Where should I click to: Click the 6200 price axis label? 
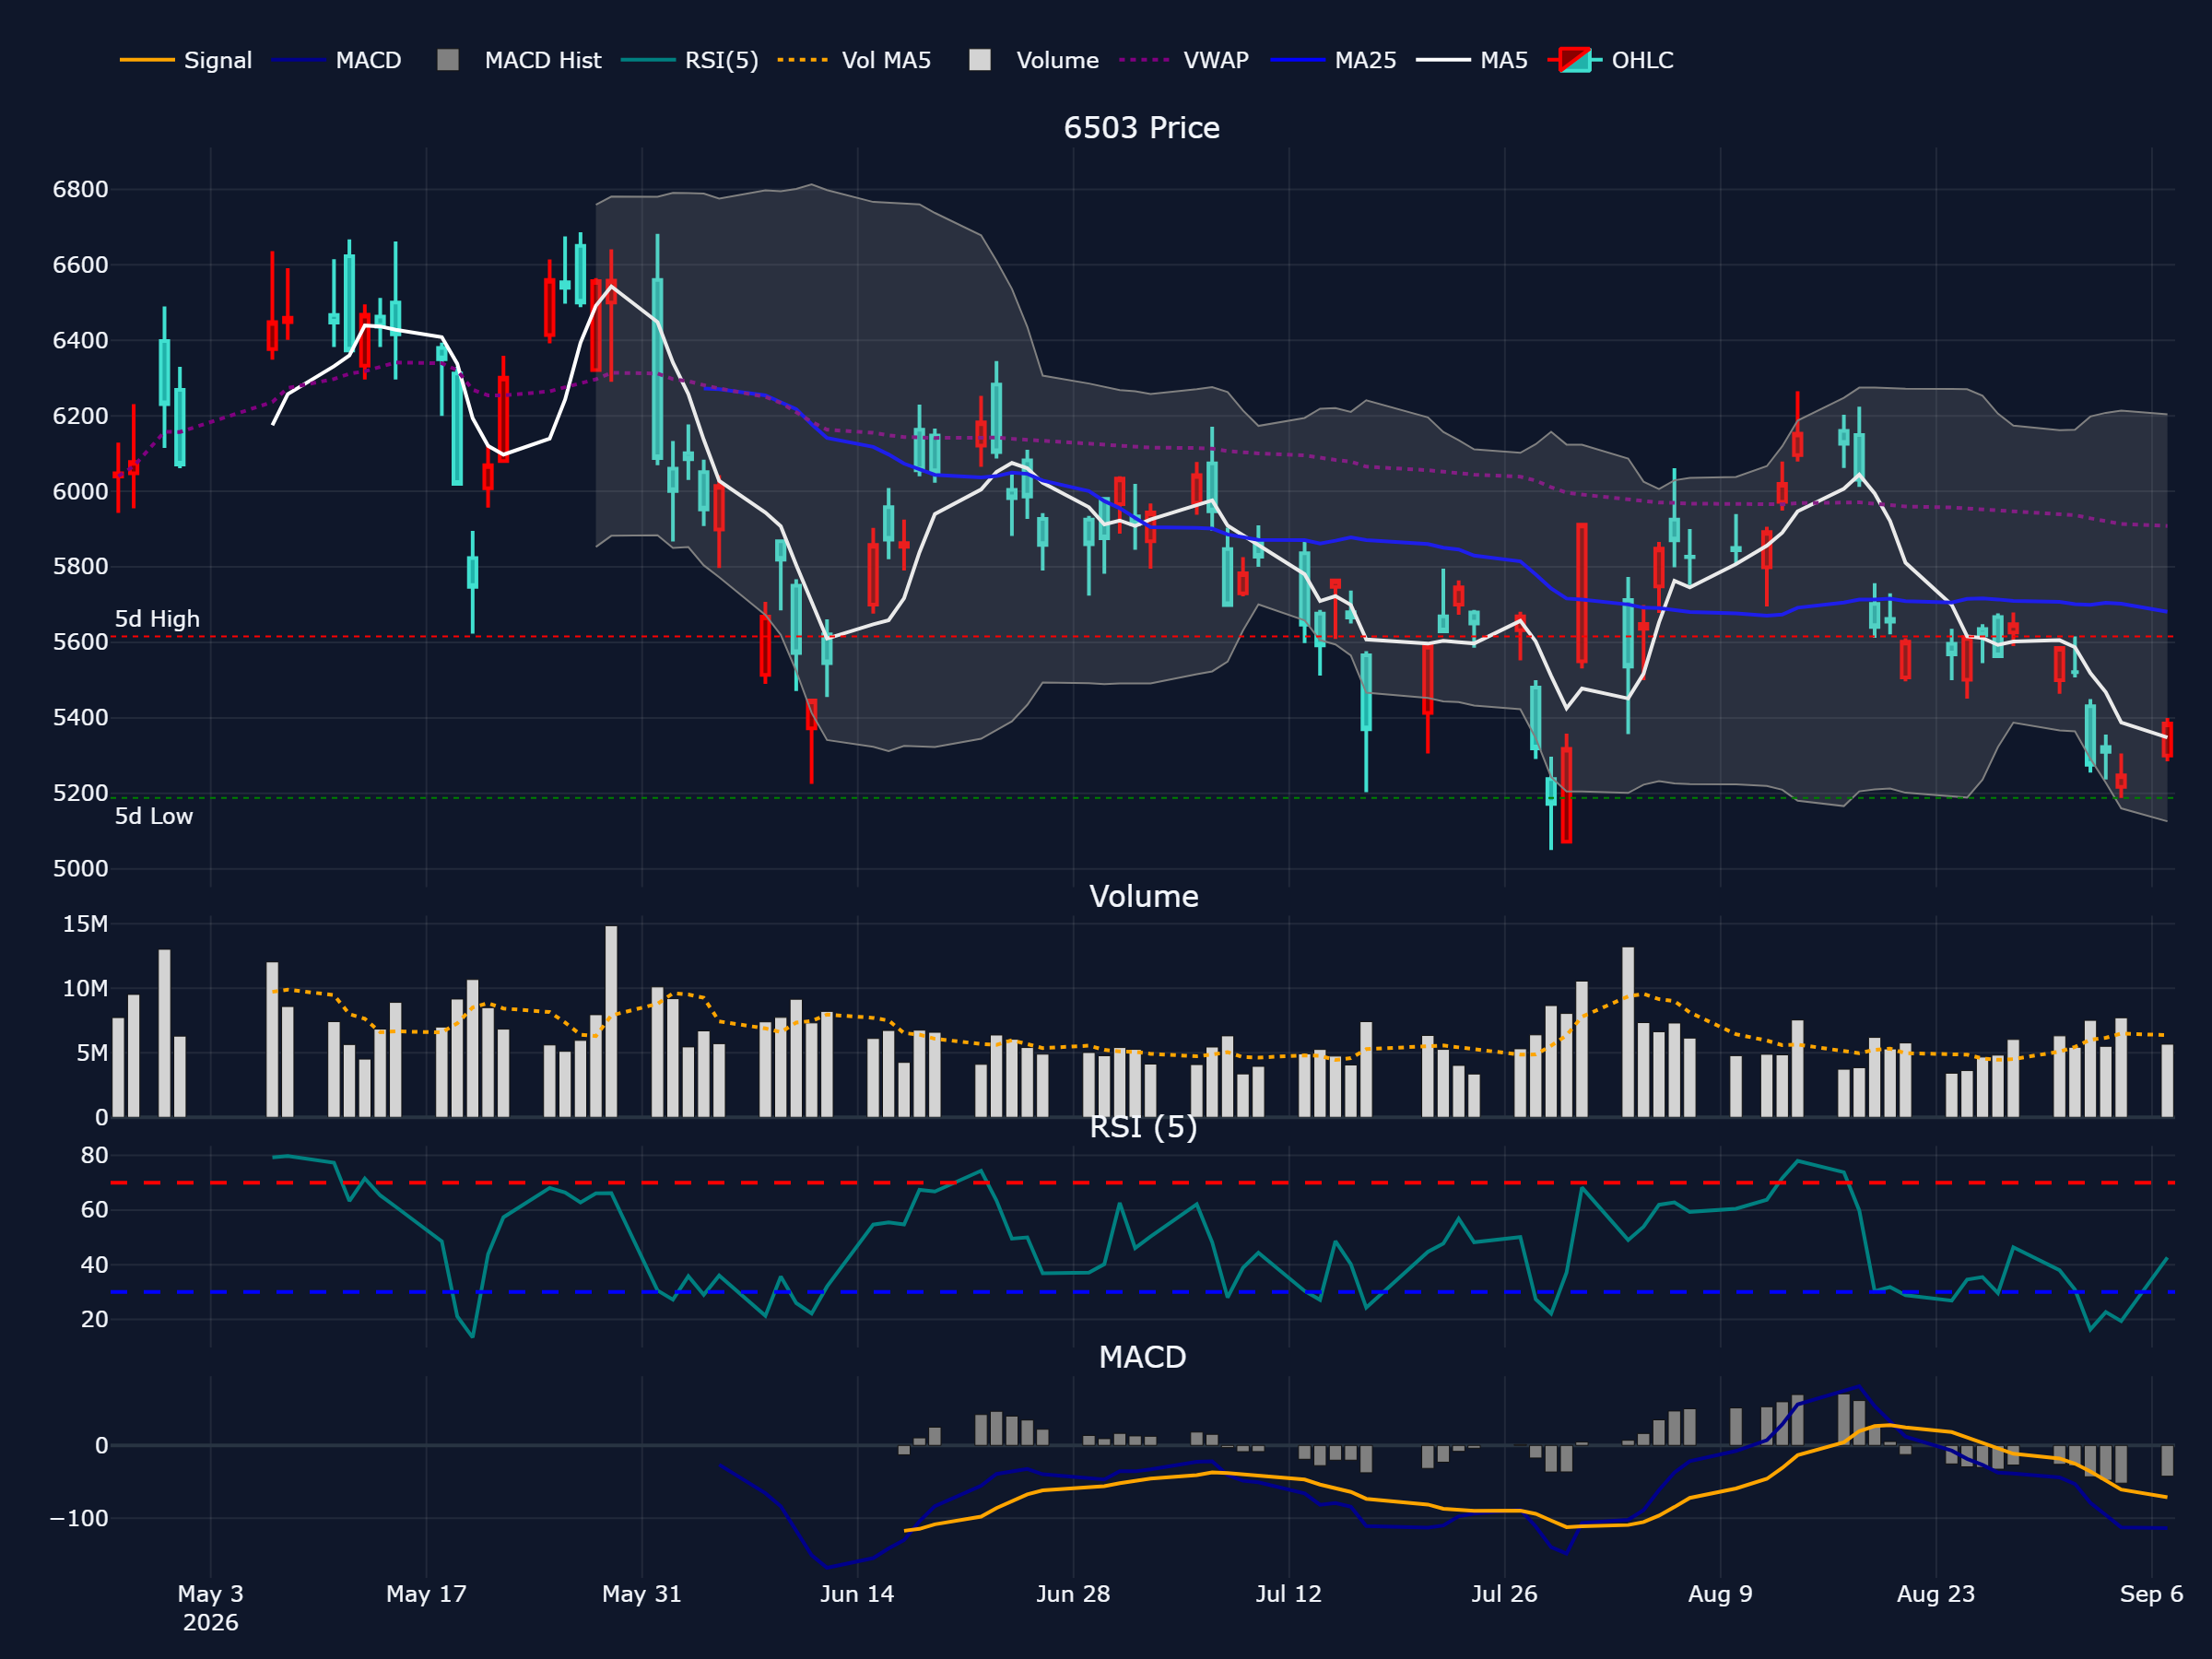coord(80,416)
